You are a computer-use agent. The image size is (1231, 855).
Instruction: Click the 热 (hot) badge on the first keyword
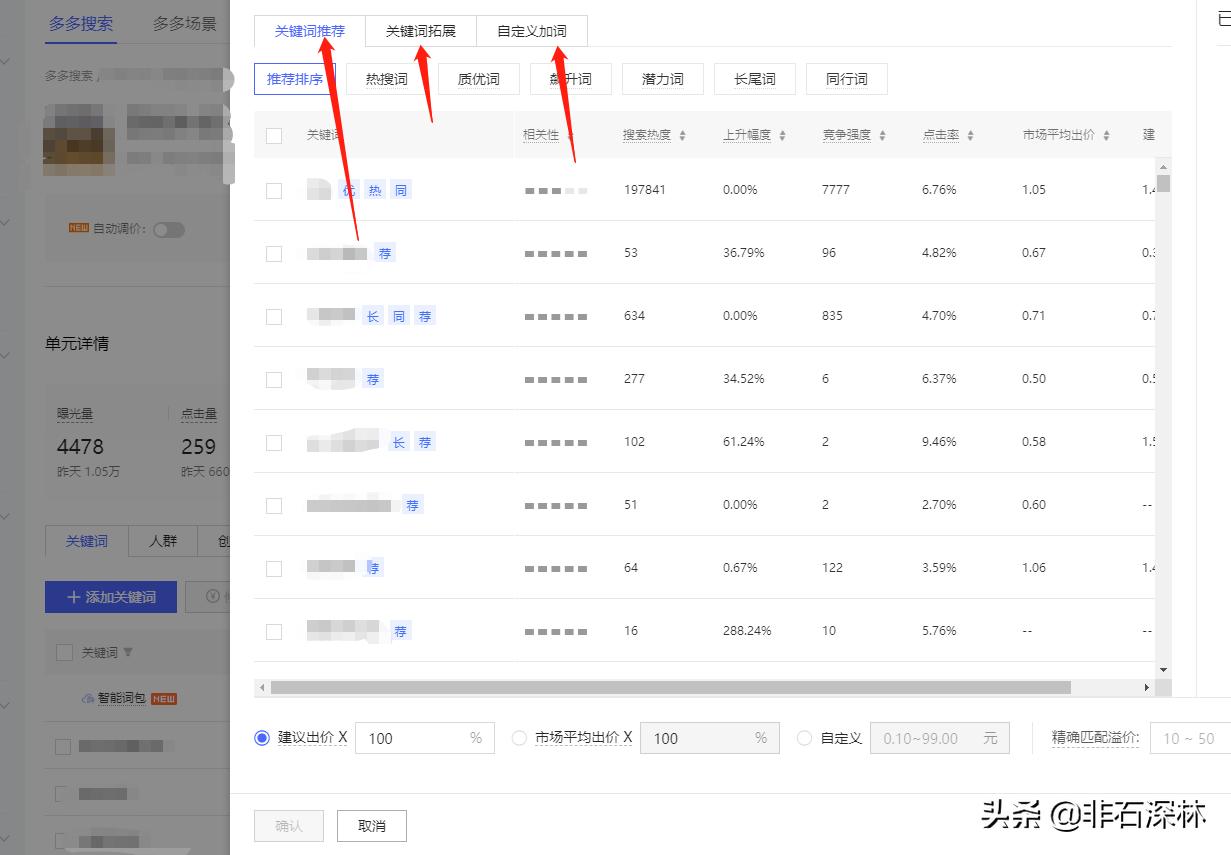373,189
